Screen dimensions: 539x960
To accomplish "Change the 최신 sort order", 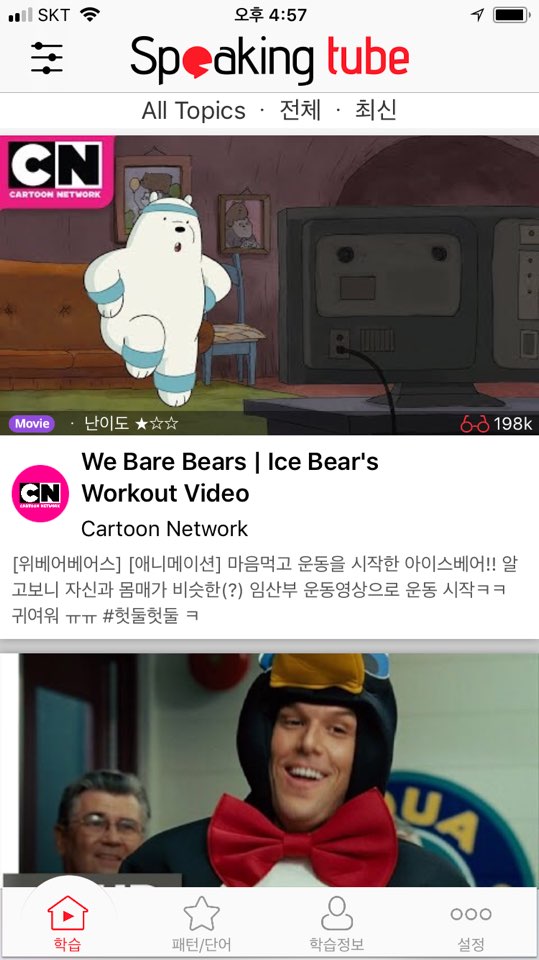I will tap(376, 110).
